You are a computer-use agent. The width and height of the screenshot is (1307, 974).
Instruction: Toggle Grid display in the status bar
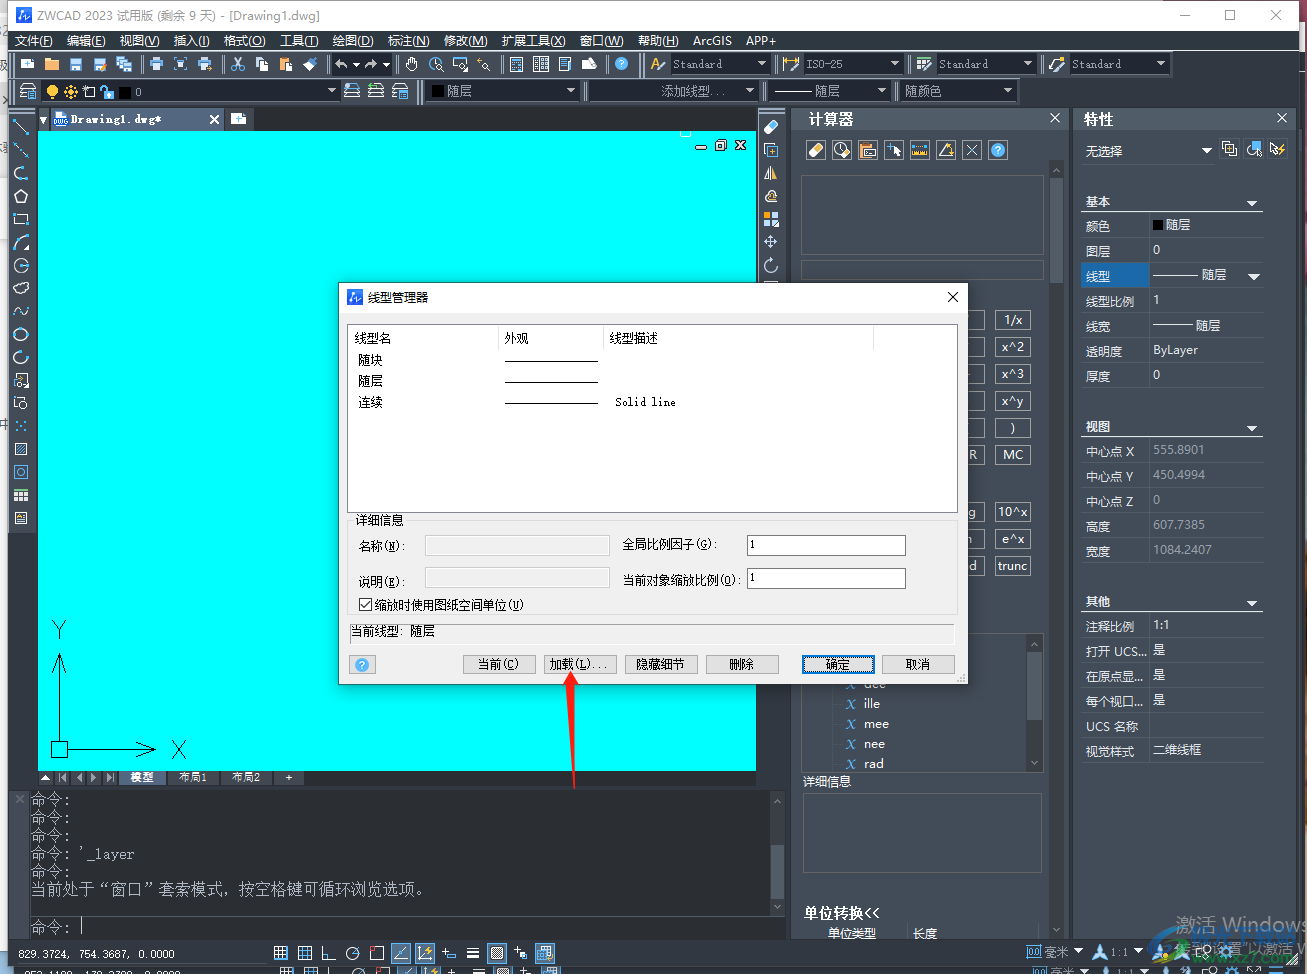coord(305,953)
